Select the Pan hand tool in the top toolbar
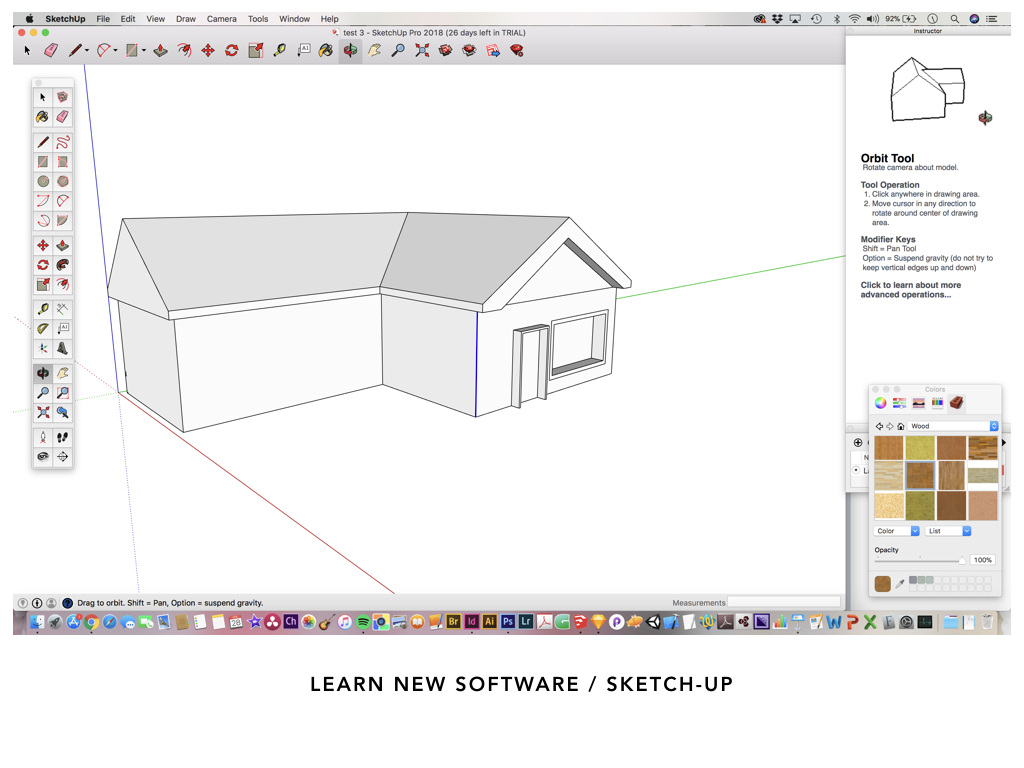1024x768 pixels. pyautogui.click(x=374, y=50)
